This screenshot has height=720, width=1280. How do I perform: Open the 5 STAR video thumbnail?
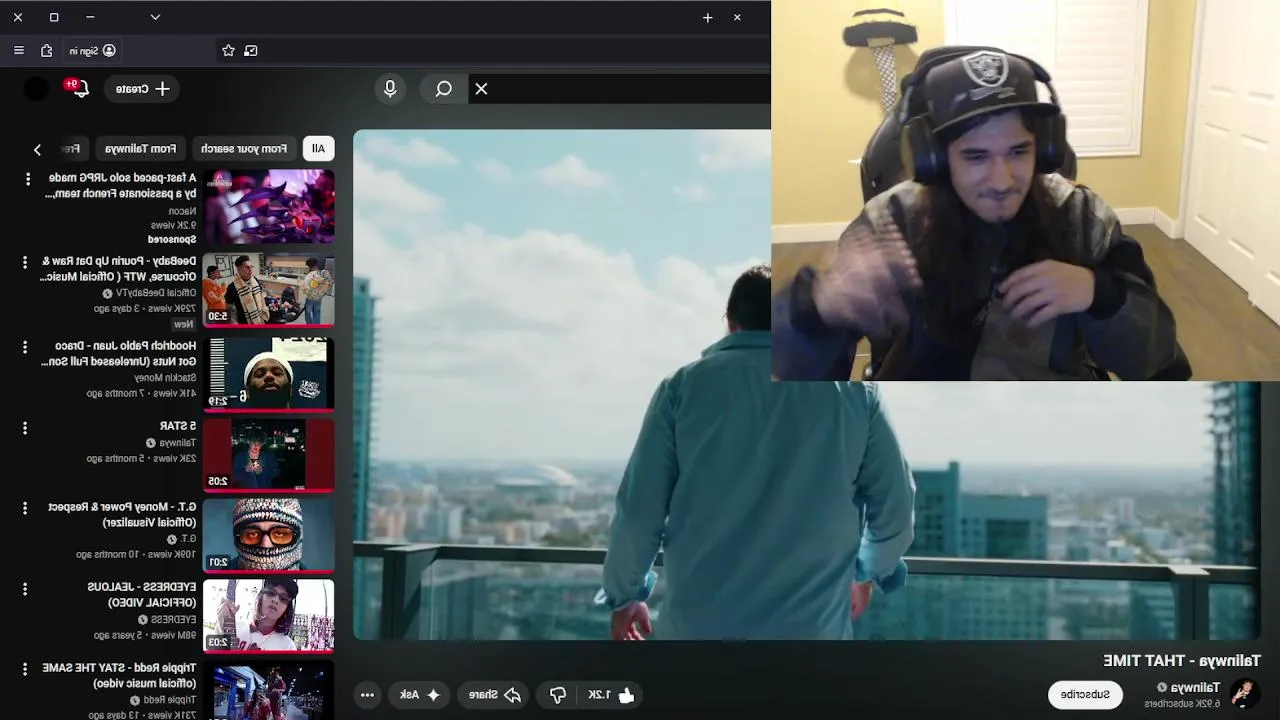(269, 455)
